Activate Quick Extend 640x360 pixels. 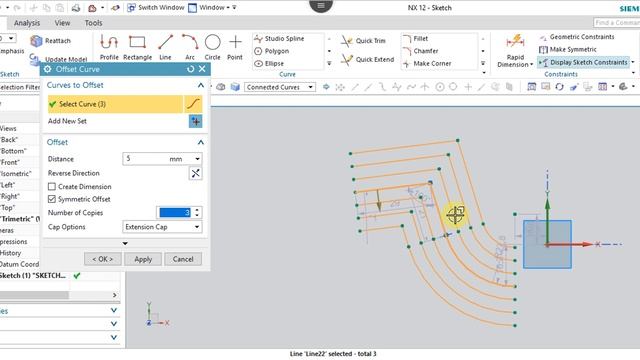[368, 60]
